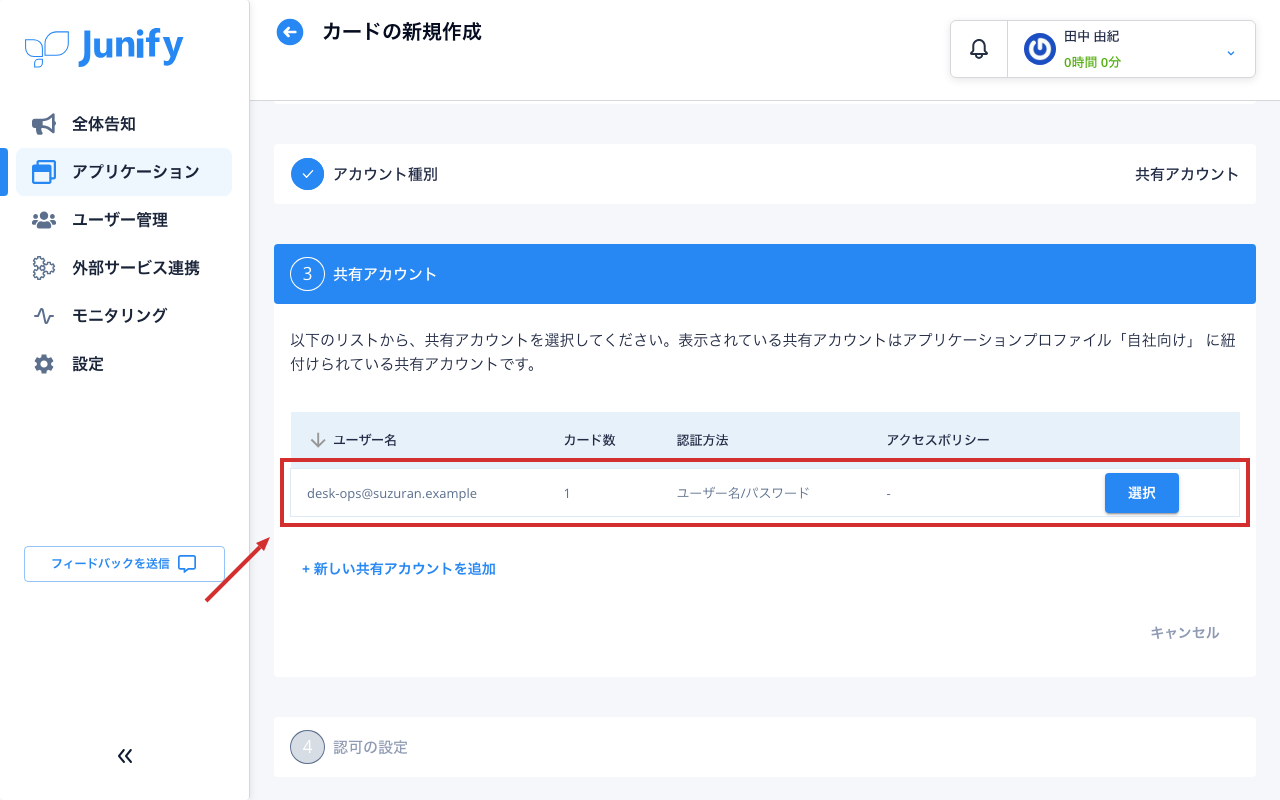Click the アクセスポリシー column header

pos(938,440)
